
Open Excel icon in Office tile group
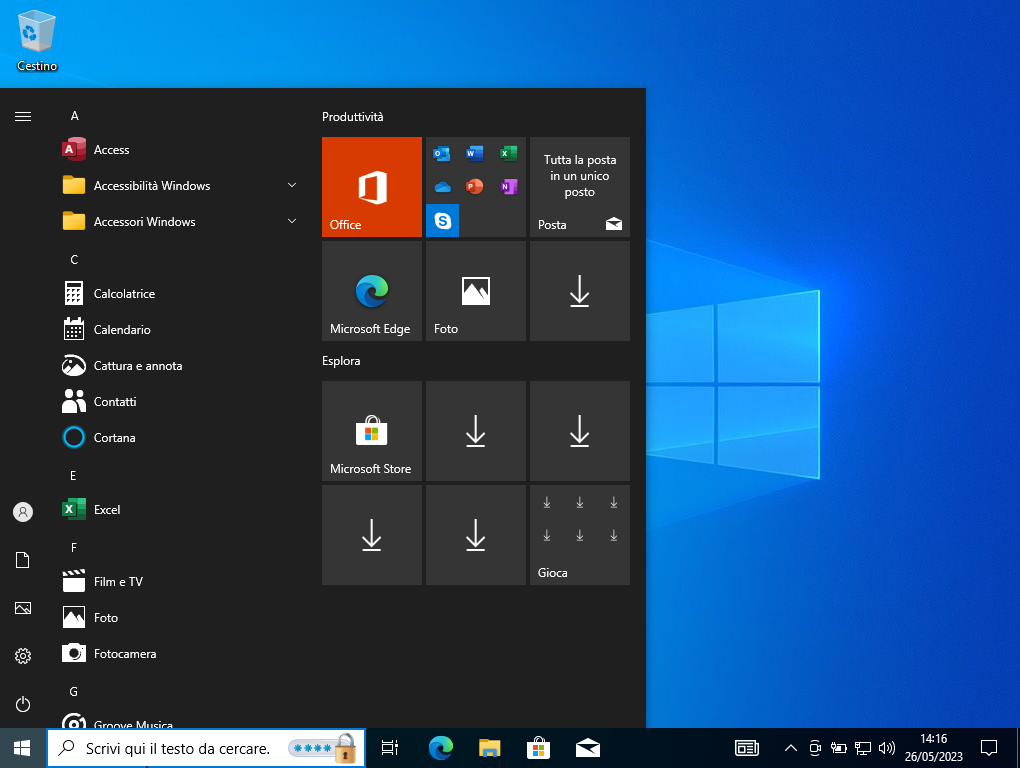[509, 153]
